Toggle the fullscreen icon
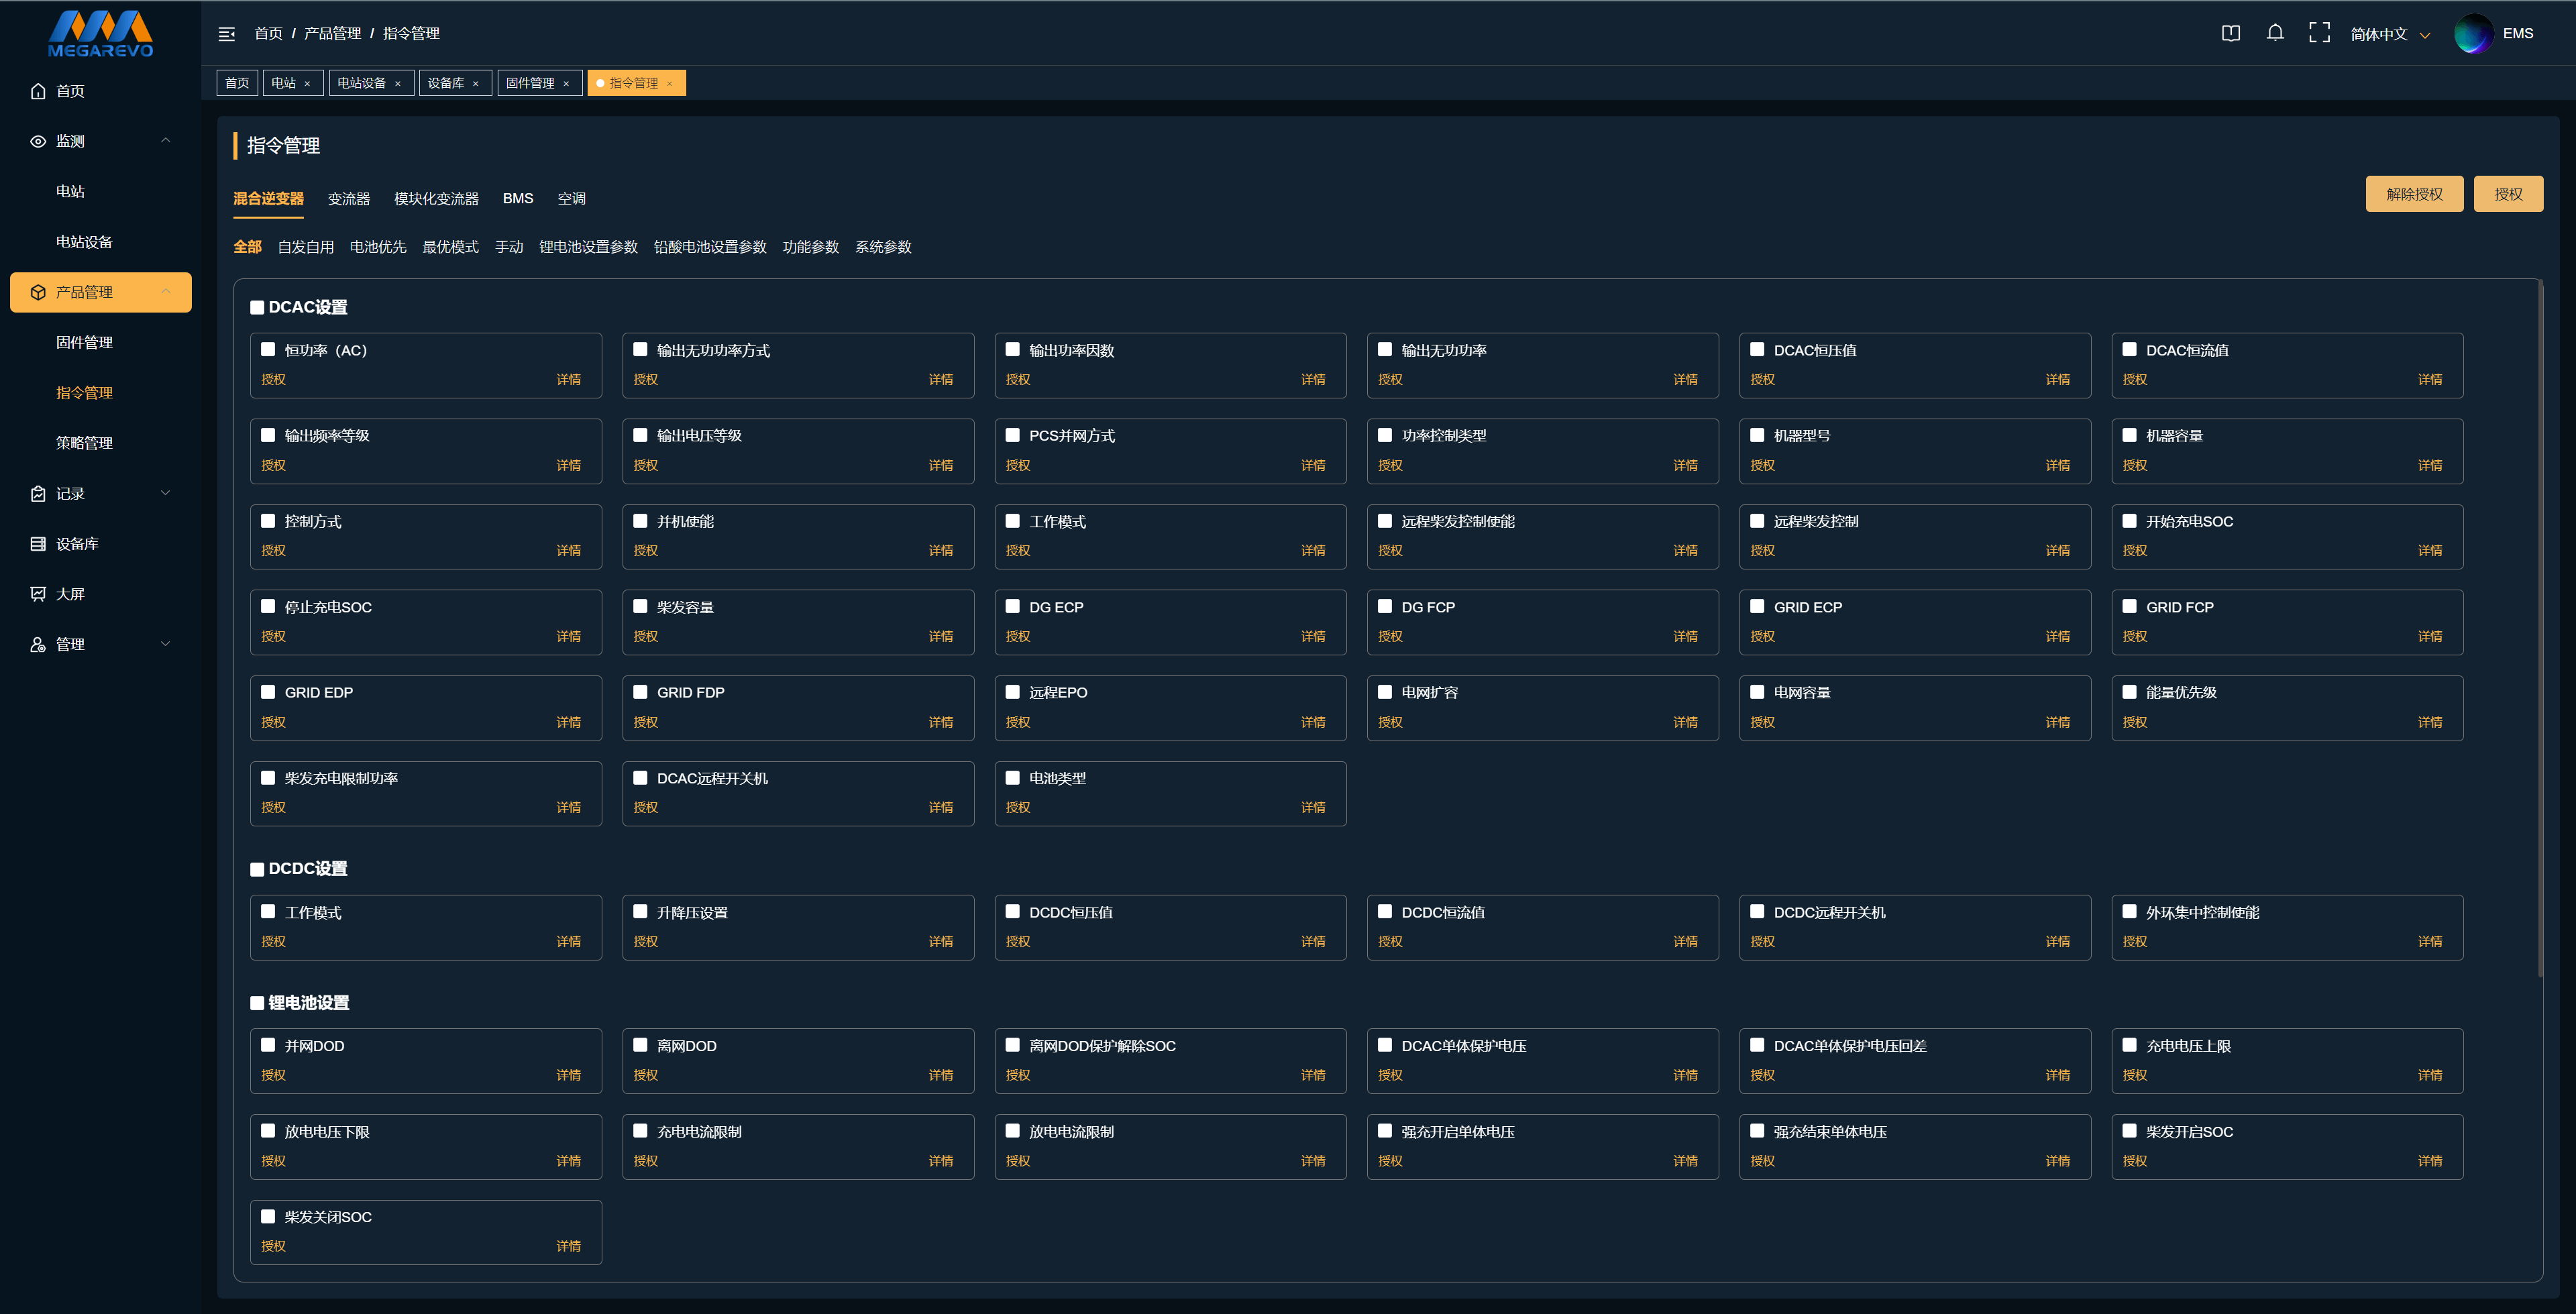 (2319, 33)
